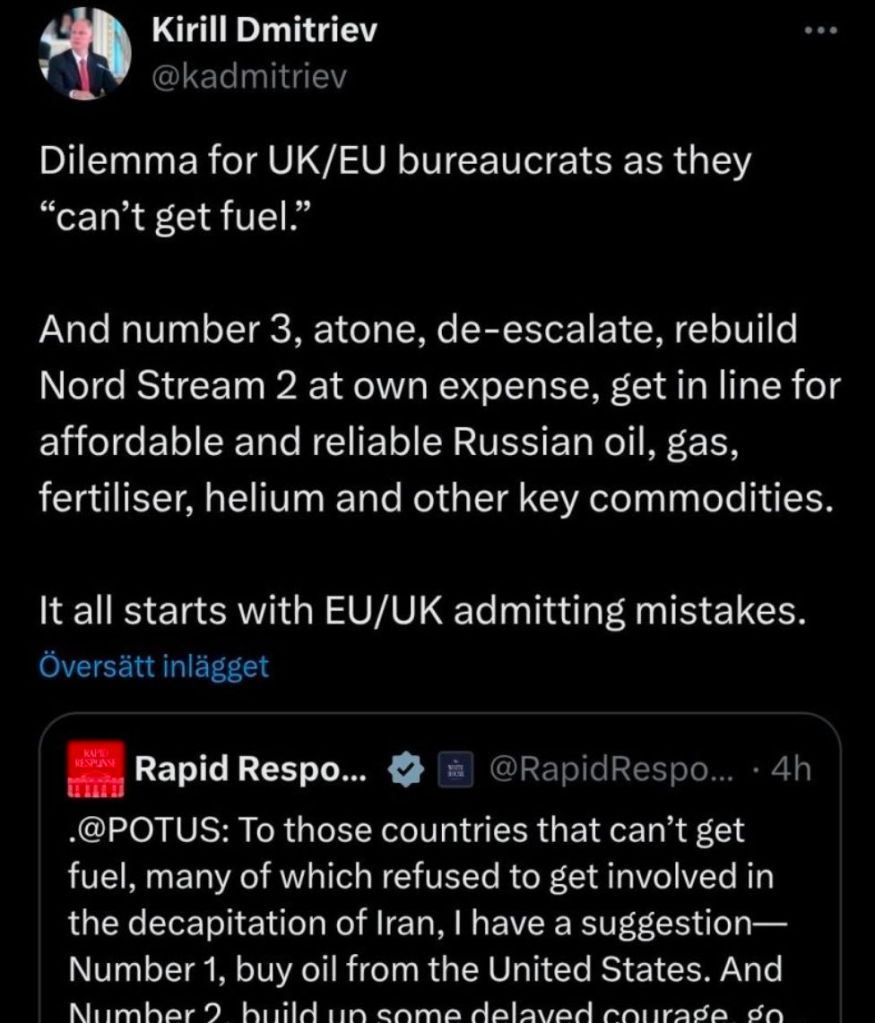
Task: Open the three-dot more options menu
Action: point(820,31)
